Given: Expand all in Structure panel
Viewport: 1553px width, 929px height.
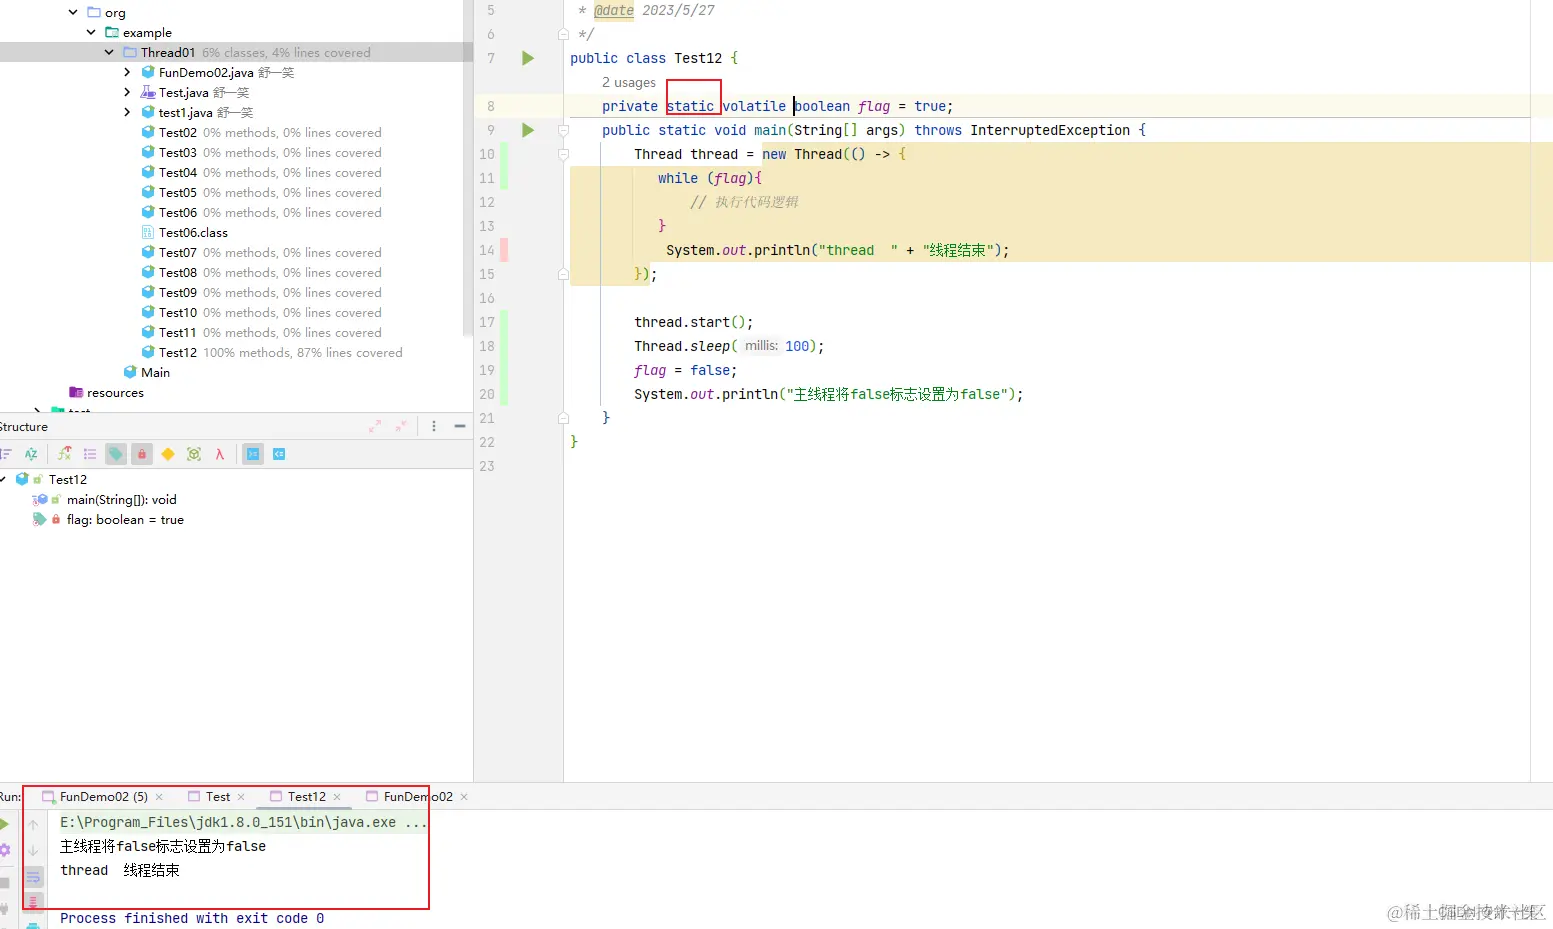Looking at the screenshot, I should (375, 426).
